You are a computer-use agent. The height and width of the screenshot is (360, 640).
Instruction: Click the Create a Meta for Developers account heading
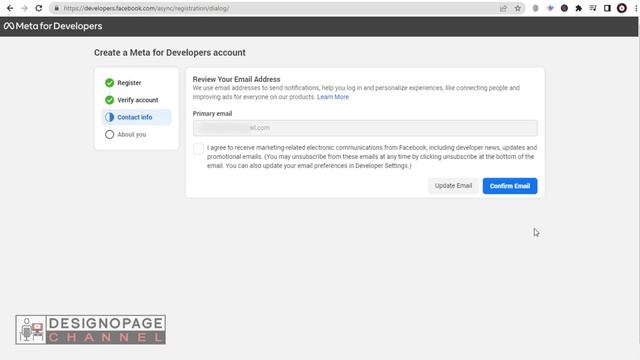pyautogui.click(x=170, y=53)
